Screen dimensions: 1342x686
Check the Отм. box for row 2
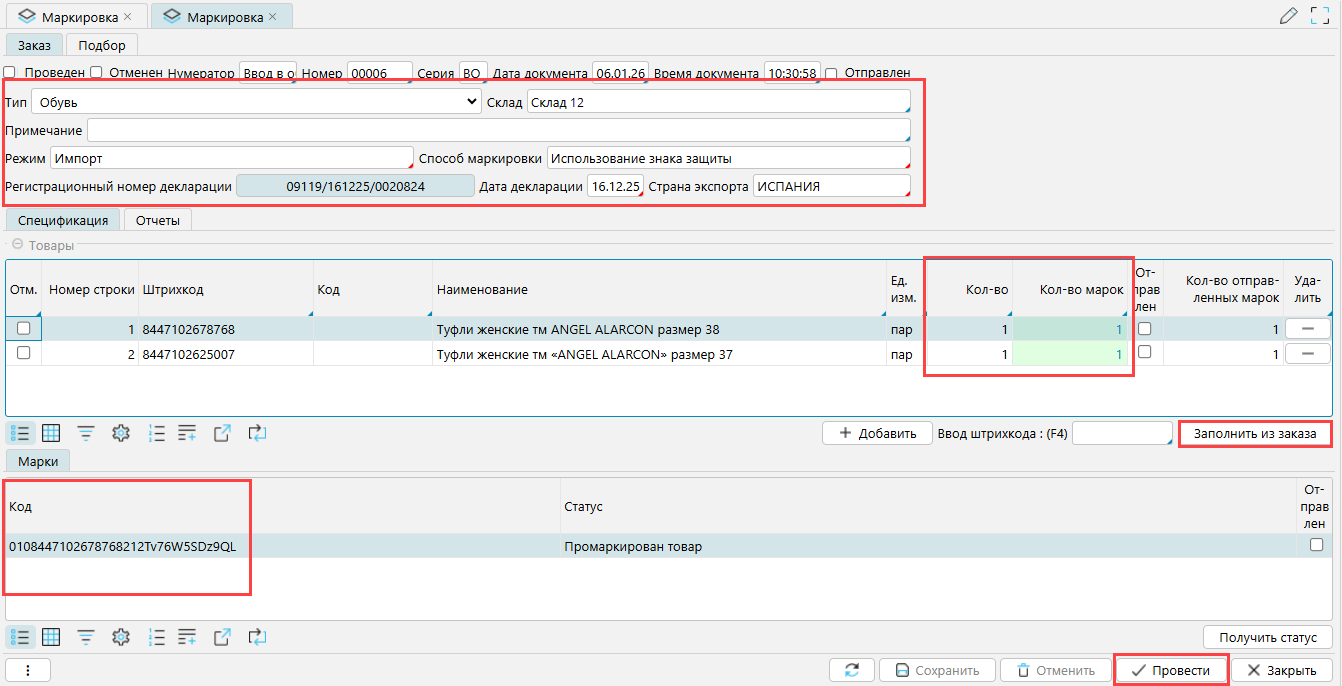click(x=23, y=353)
